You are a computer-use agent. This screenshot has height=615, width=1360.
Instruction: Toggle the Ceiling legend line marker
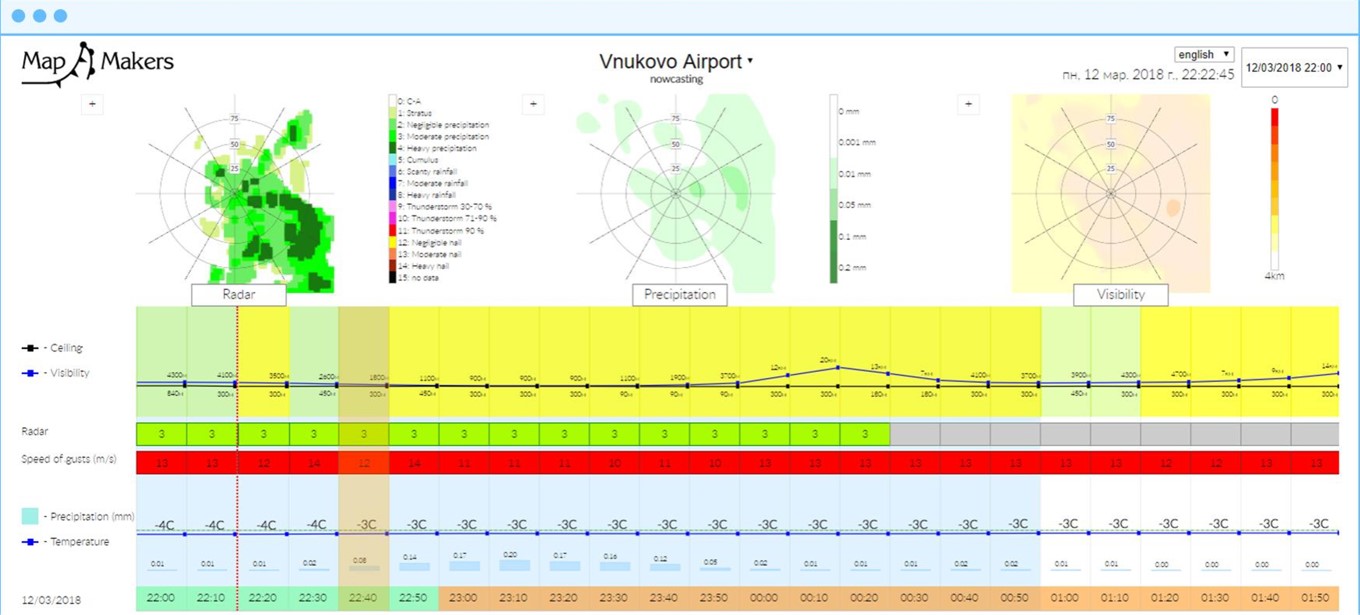click(31, 348)
